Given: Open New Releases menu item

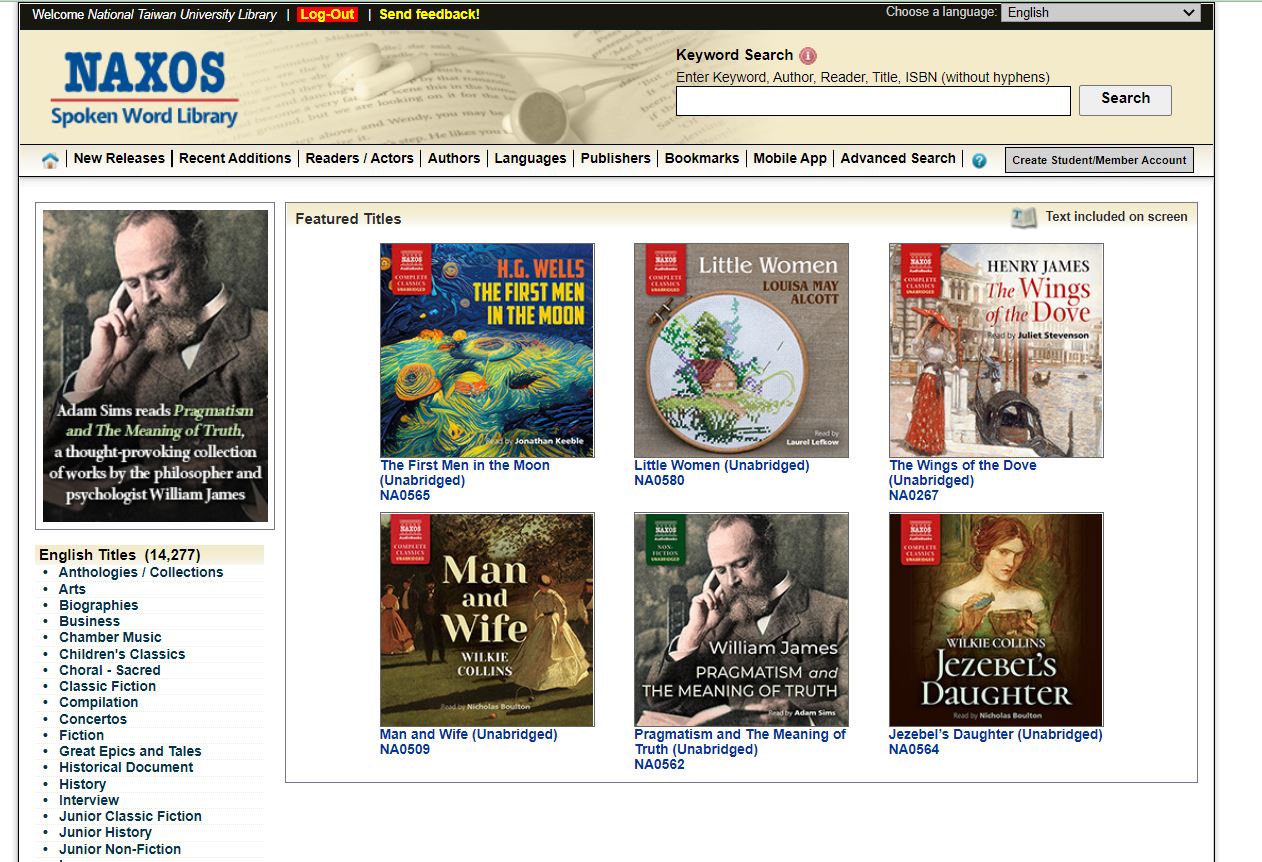Looking at the screenshot, I should point(119,158).
